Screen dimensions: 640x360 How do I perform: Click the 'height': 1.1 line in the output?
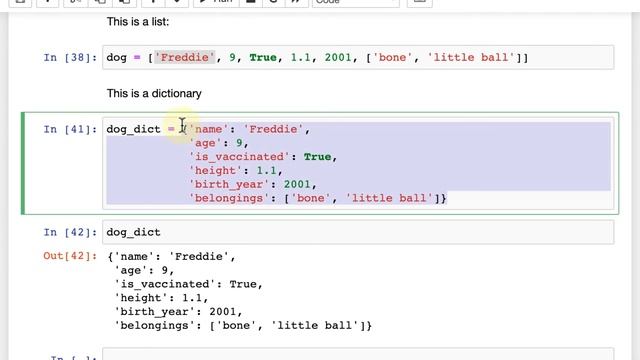coord(161,298)
